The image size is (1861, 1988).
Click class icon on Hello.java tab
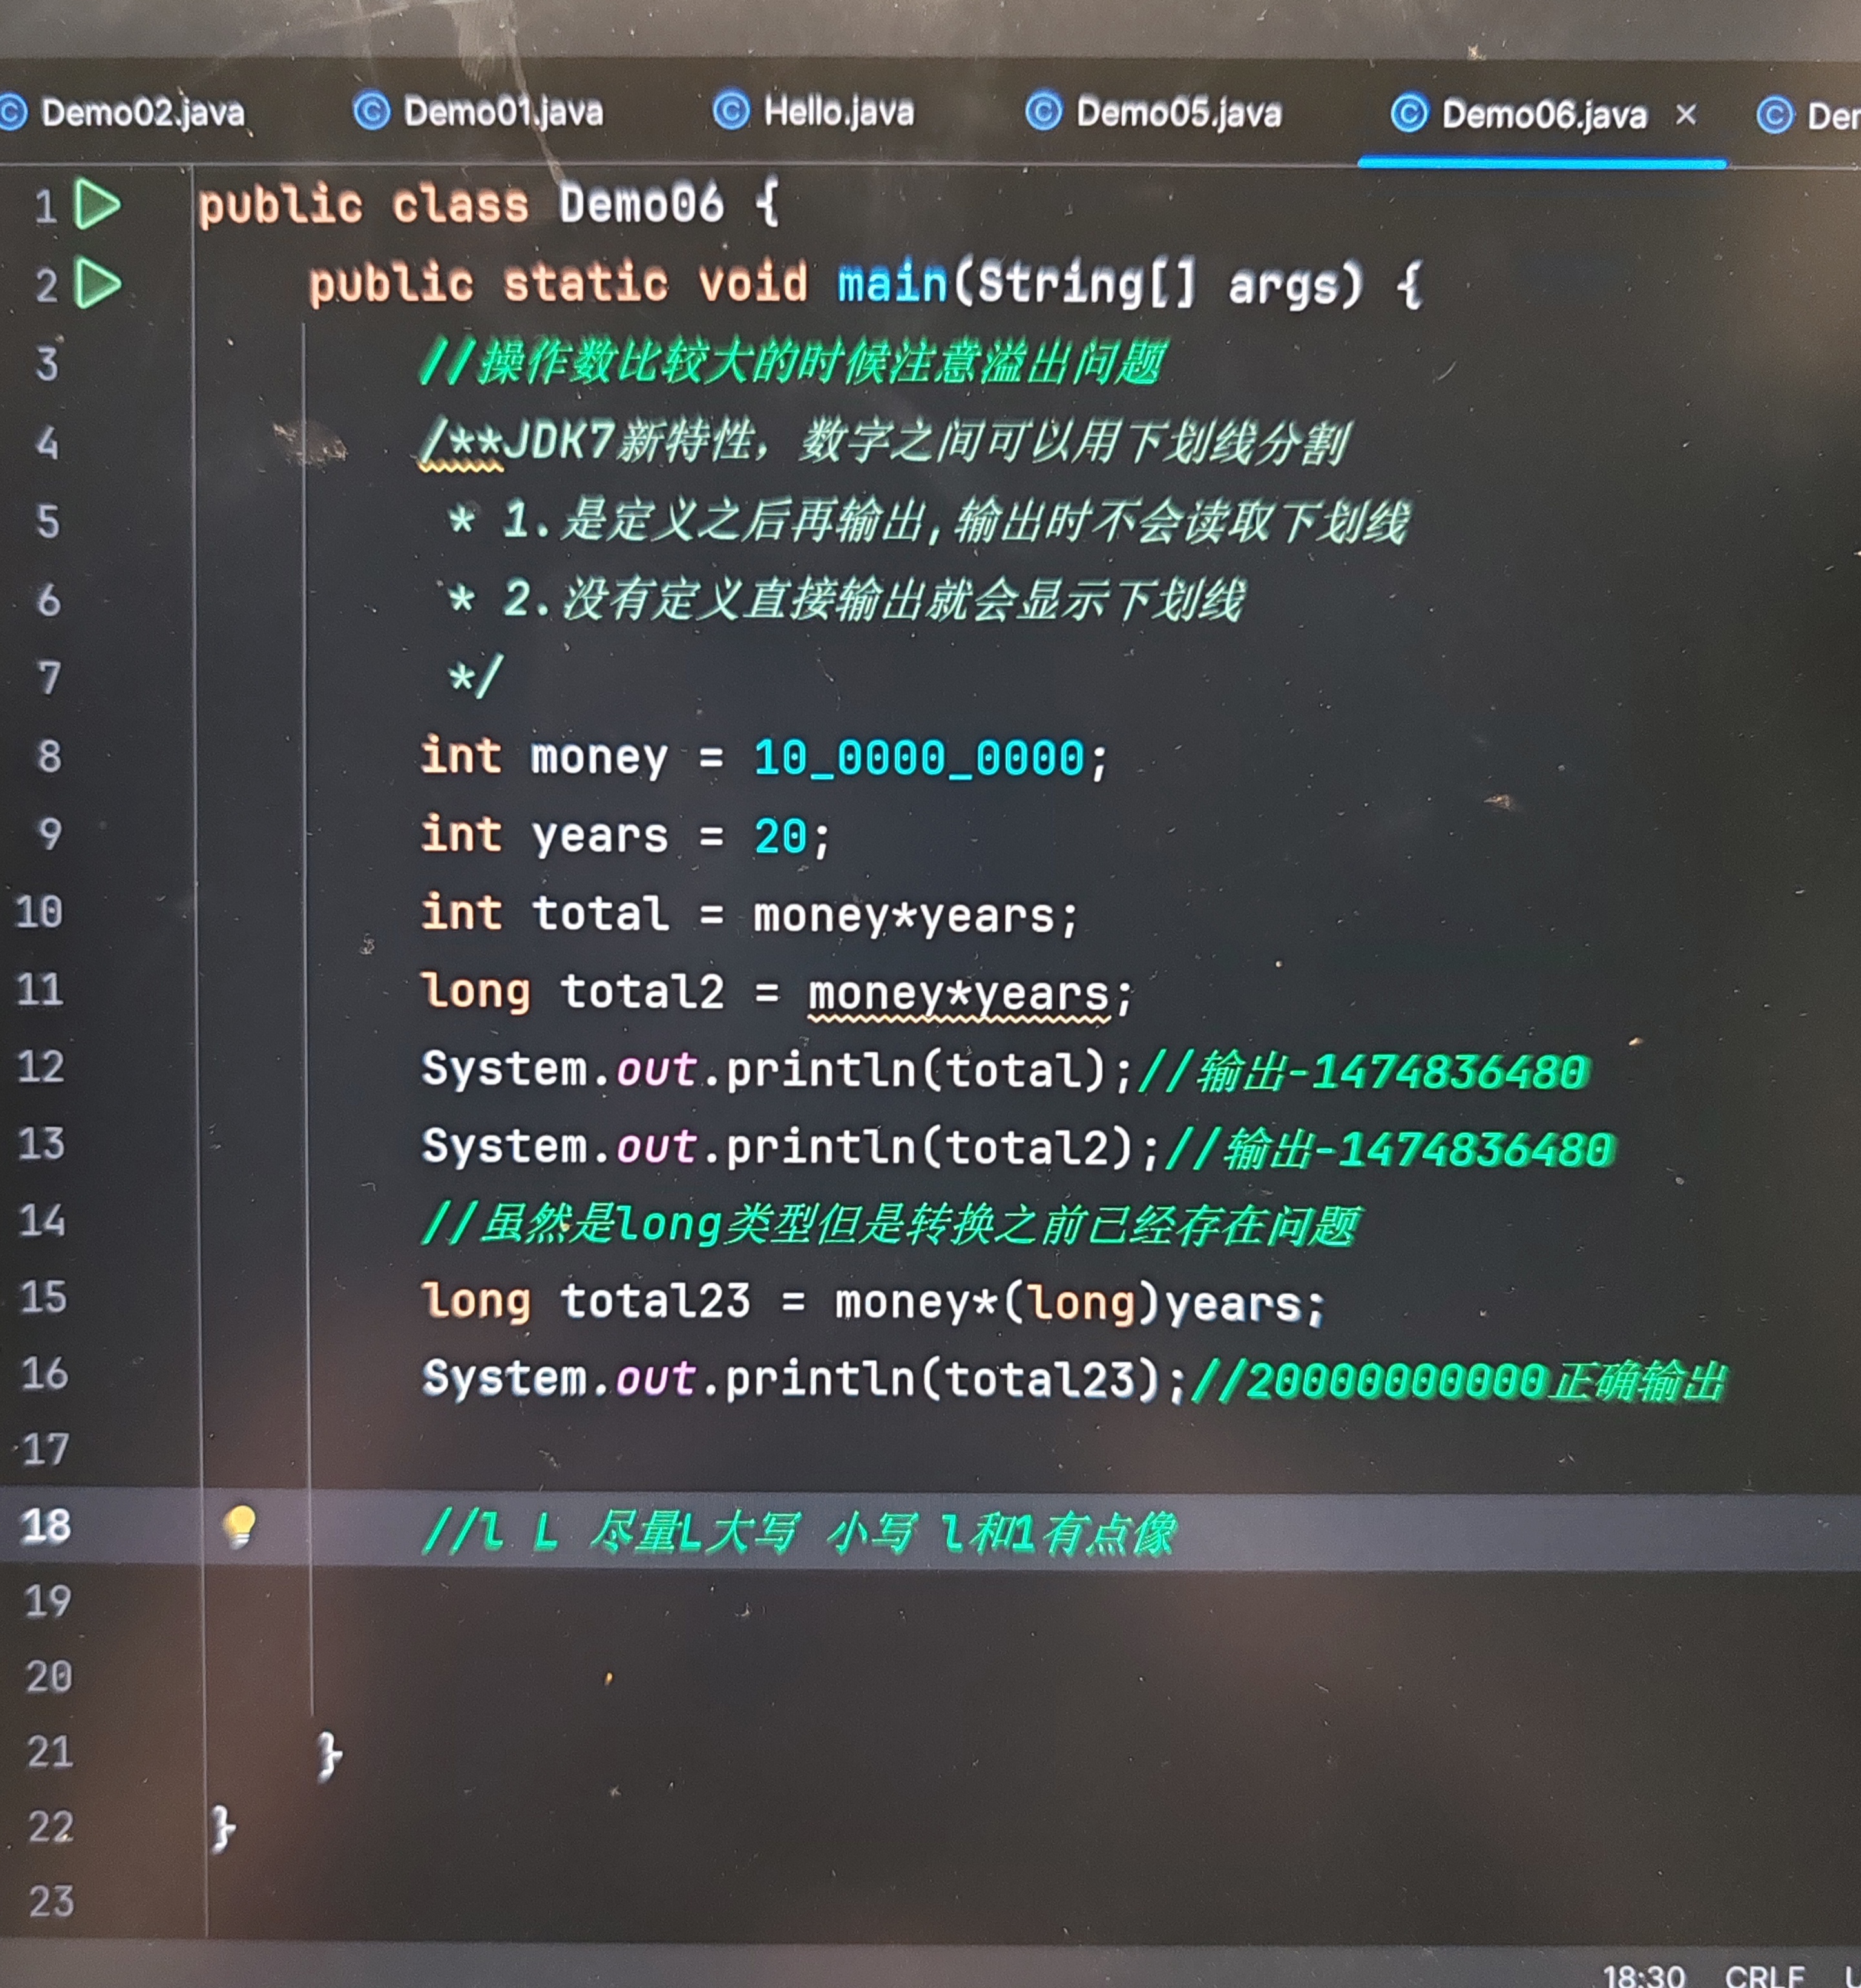pos(731,110)
